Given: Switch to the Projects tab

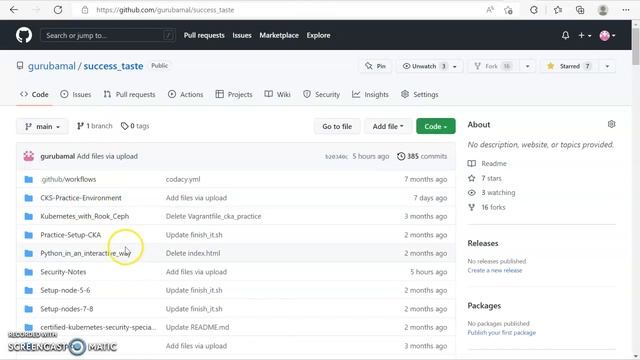Looking at the screenshot, I should coord(234,94).
